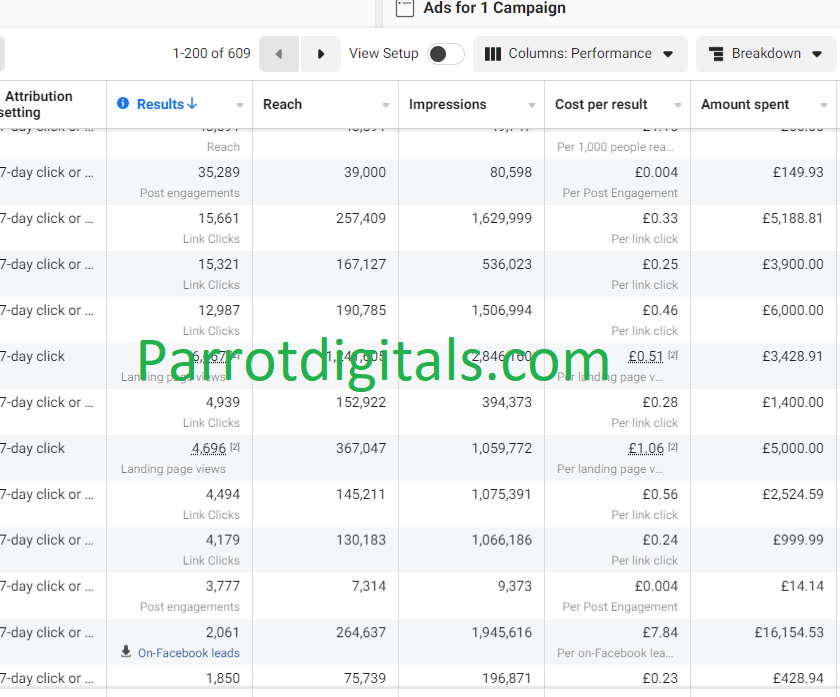Screen dimensions: 840x697
Task: Click the 1-200 of 609 pagination text
Action: [211, 54]
